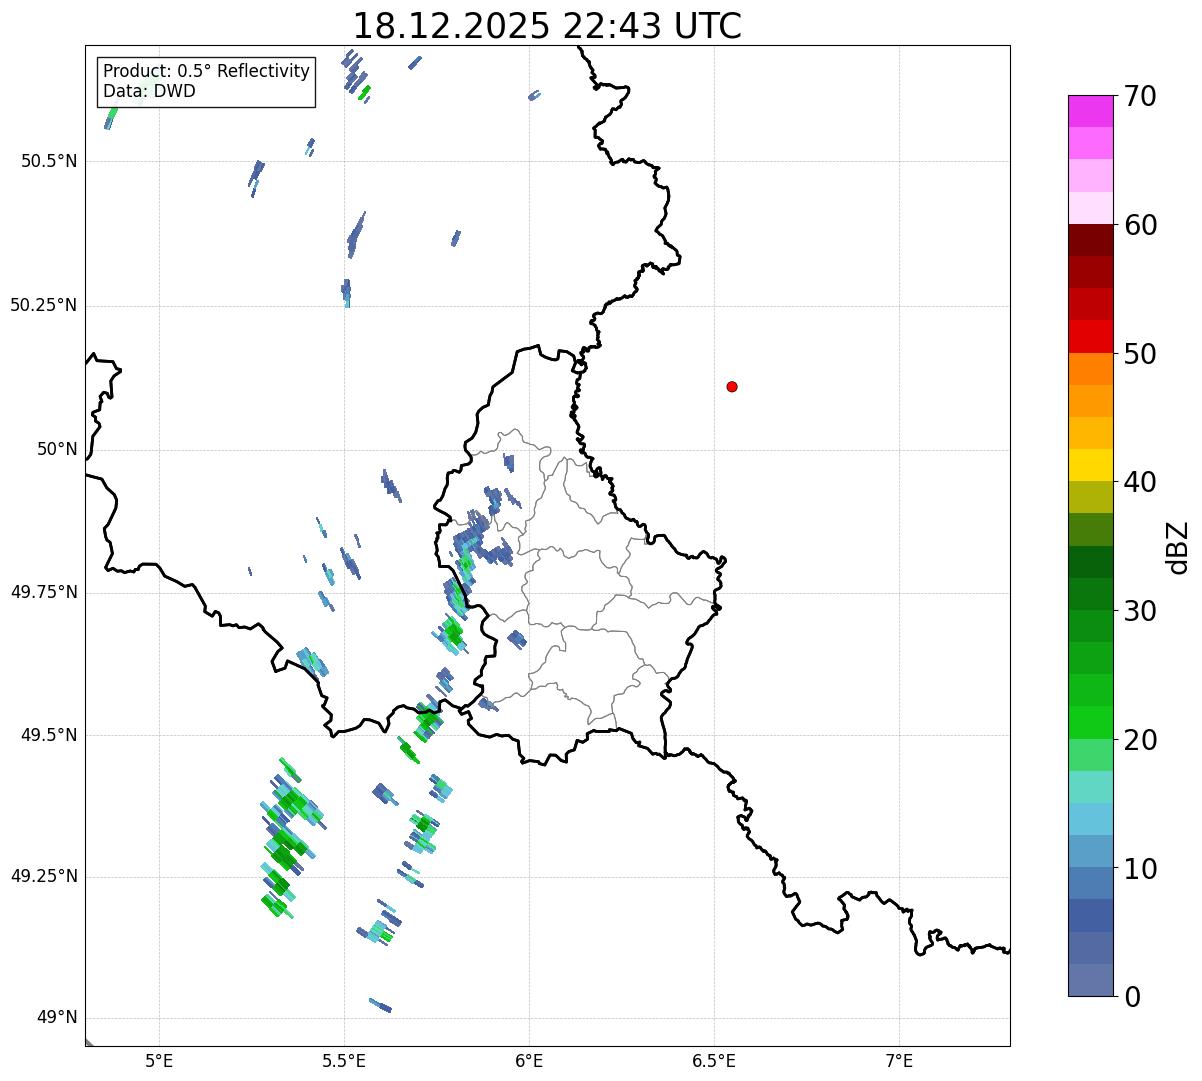Click the colorbar tick value 60
Image resolution: width=1202 pixels, height=1081 pixels.
(x=1140, y=225)
